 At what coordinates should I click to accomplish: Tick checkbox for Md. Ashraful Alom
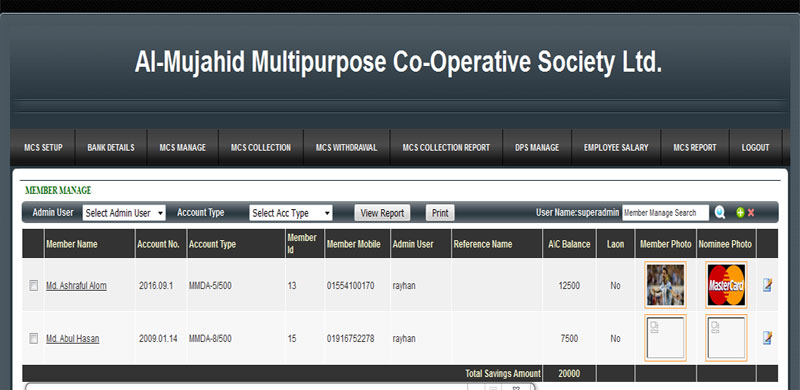[x=33, y=285]
